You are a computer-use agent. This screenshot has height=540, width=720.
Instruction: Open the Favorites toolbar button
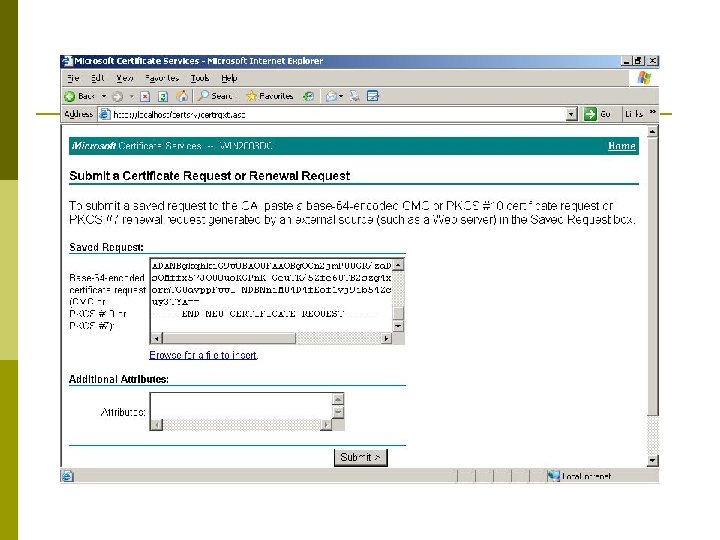[270, 96]
